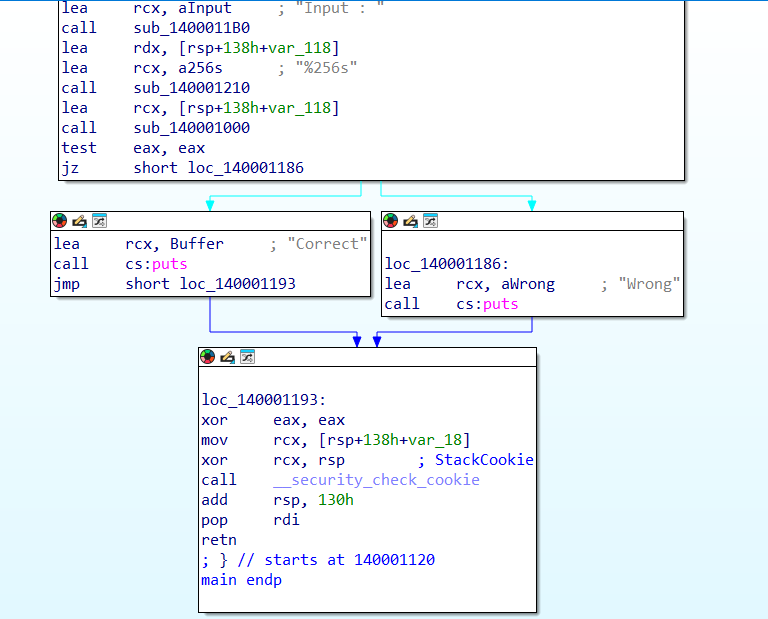The height and width of the screenshot is (619, 768).
Task: Click 130h value in add rsp
Action: point(336,500)
